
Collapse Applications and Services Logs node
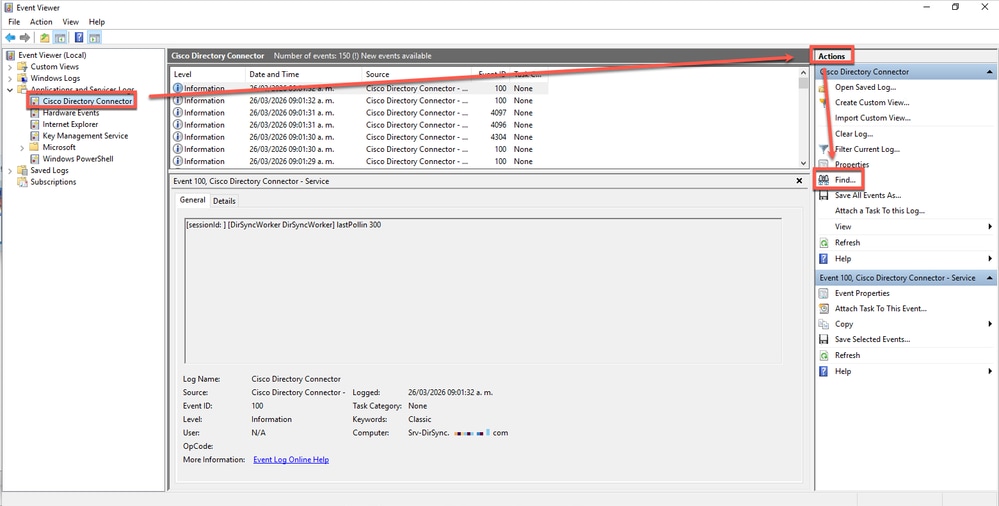click(10, 90)
